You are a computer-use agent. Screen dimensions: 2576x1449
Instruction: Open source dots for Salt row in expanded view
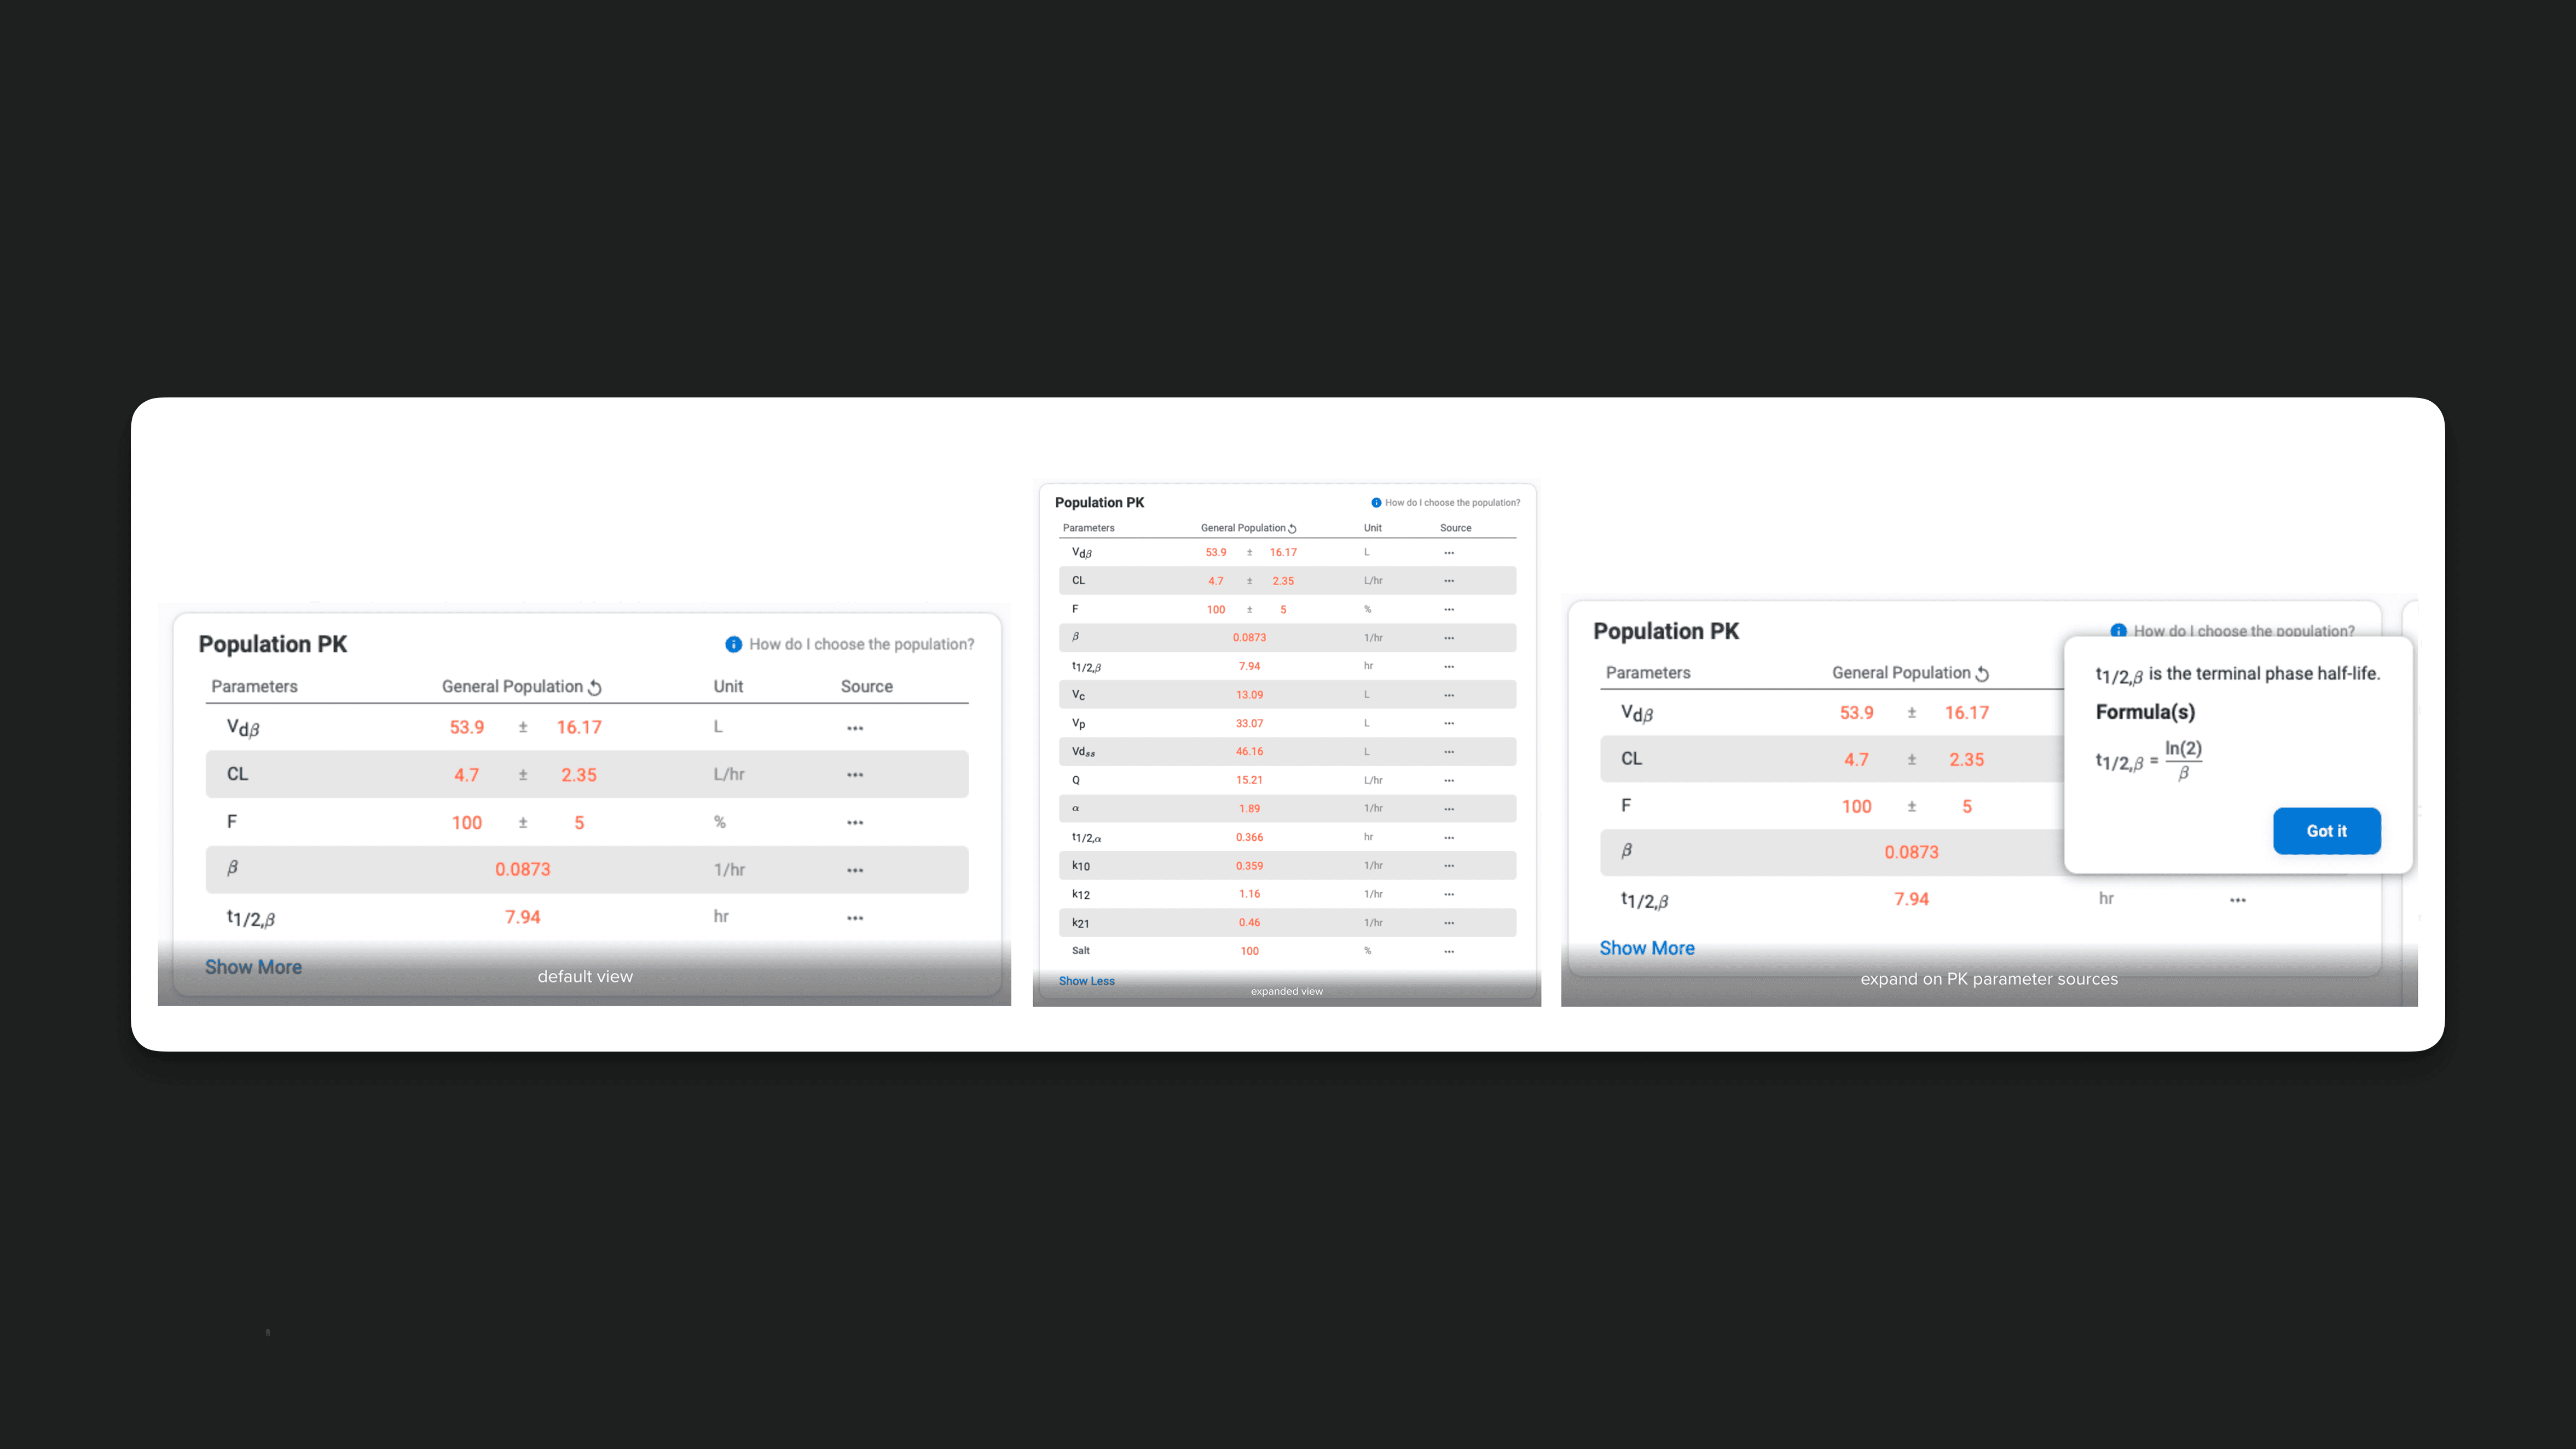point(1449,951)
